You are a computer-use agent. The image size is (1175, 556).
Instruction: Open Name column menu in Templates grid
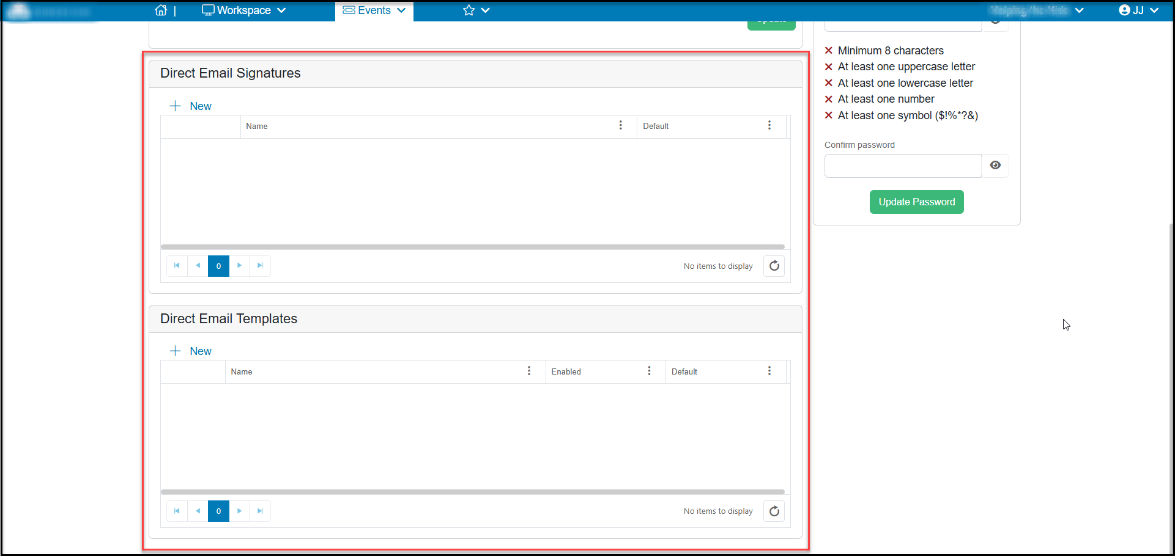tap(529, 370)
